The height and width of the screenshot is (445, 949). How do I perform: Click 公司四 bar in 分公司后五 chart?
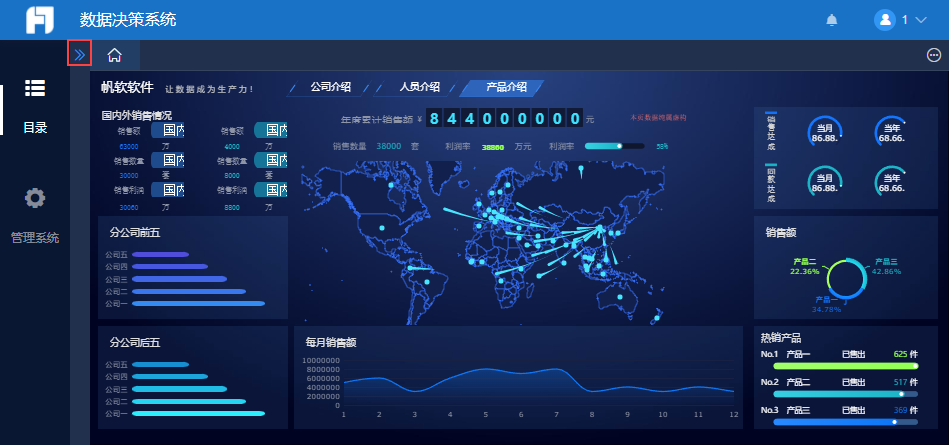(x=170, y=377)
